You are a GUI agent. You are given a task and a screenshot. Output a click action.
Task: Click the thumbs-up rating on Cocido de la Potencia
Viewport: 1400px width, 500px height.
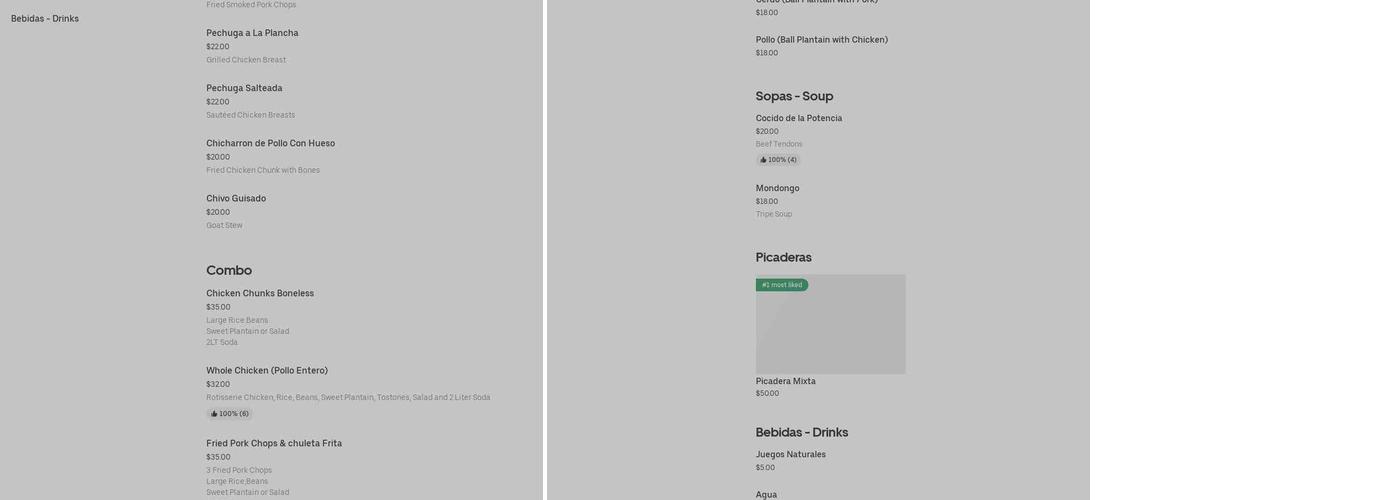tap(778, 160)
